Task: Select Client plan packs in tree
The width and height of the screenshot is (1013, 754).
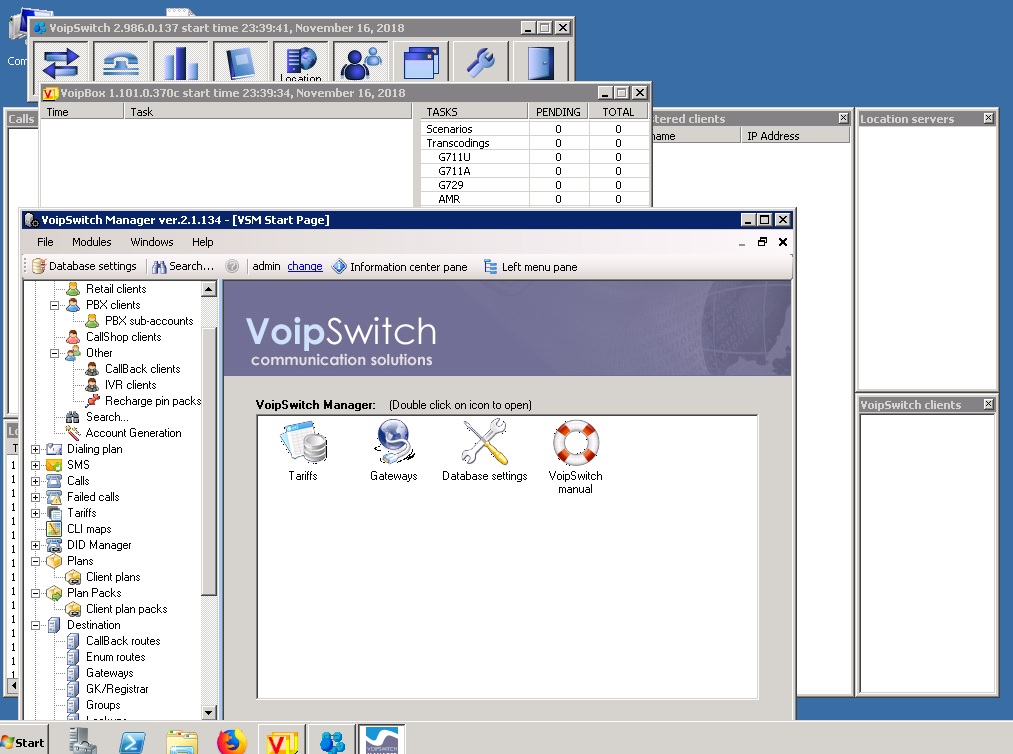Action: point(127,609)
